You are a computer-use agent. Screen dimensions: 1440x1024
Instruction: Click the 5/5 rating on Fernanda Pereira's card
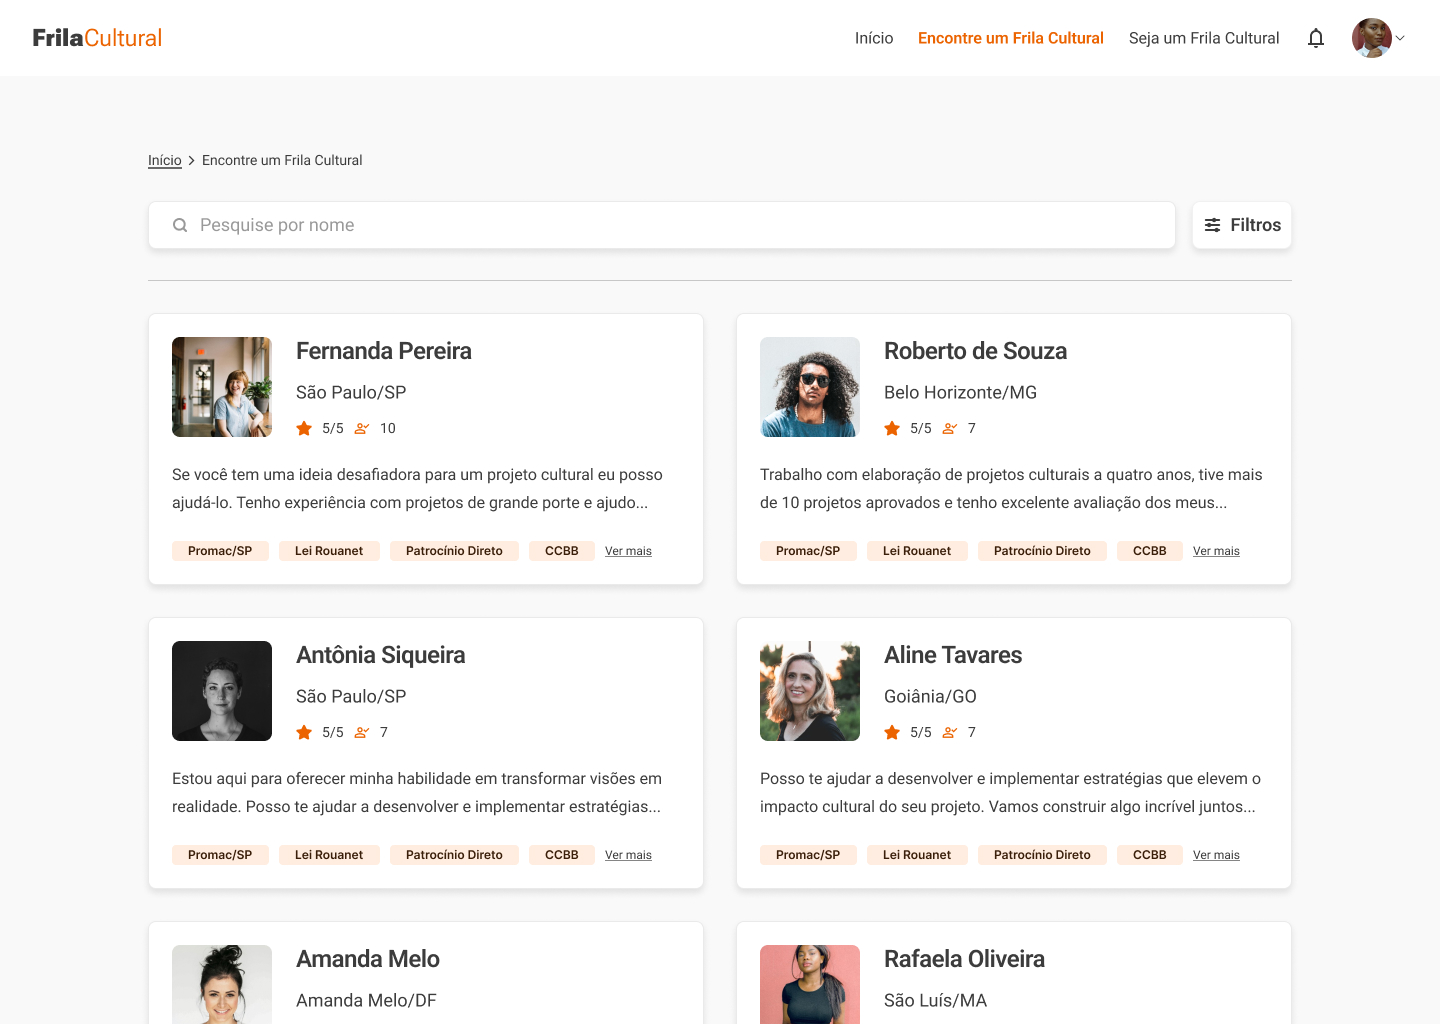click(333, 428)
